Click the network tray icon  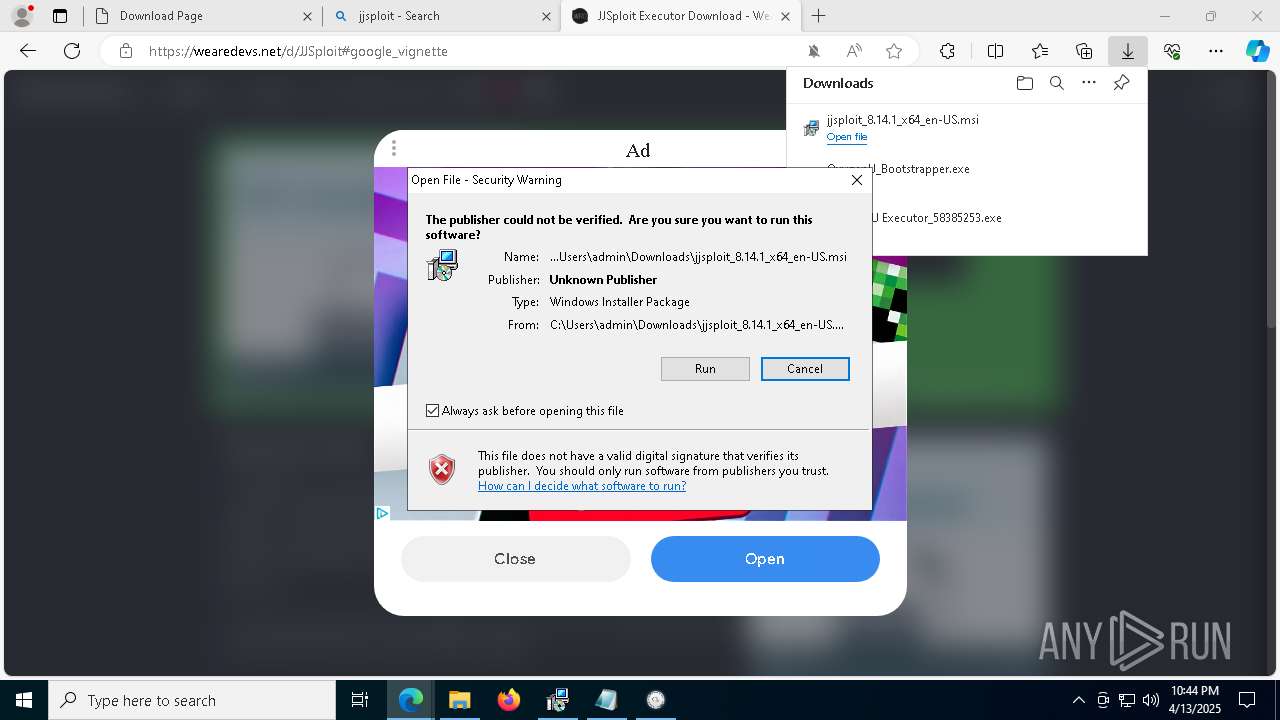click(1127, 700)
